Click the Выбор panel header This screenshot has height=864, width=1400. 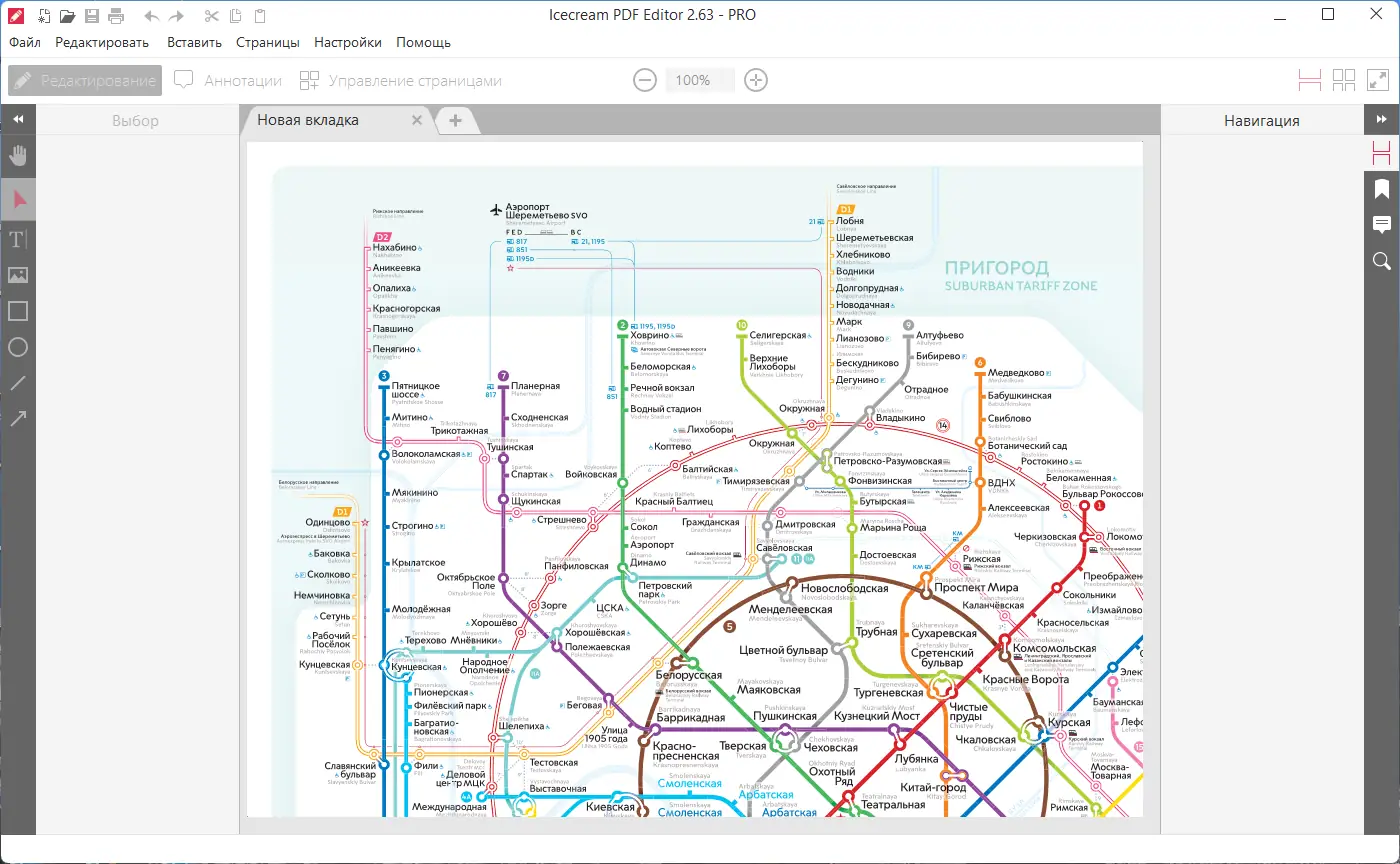click(x=136, y=121)
